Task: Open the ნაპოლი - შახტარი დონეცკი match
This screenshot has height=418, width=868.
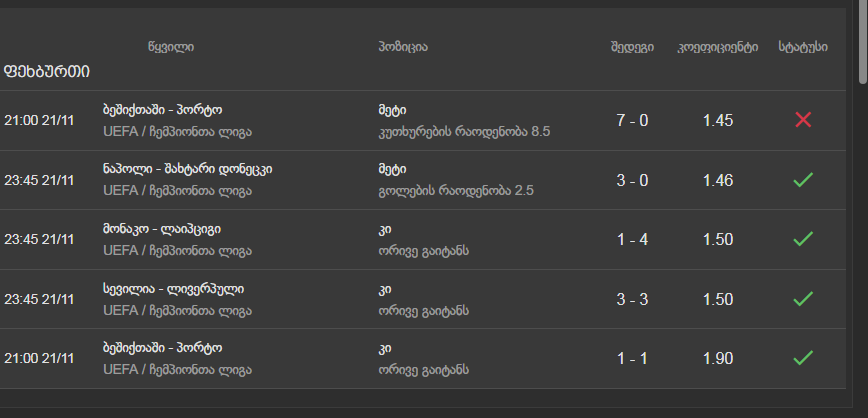Action: 187,169
